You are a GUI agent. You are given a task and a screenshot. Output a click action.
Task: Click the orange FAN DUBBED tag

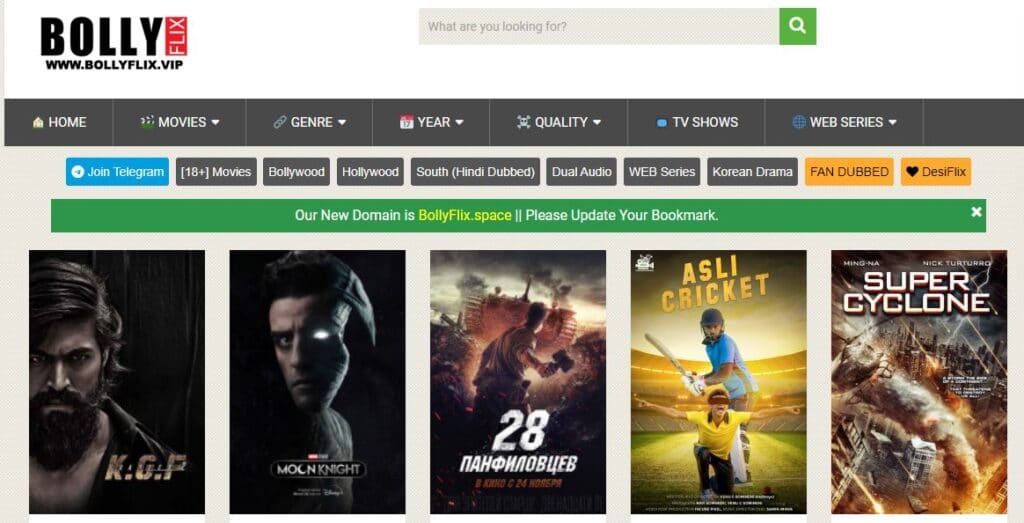pos(849,172)
